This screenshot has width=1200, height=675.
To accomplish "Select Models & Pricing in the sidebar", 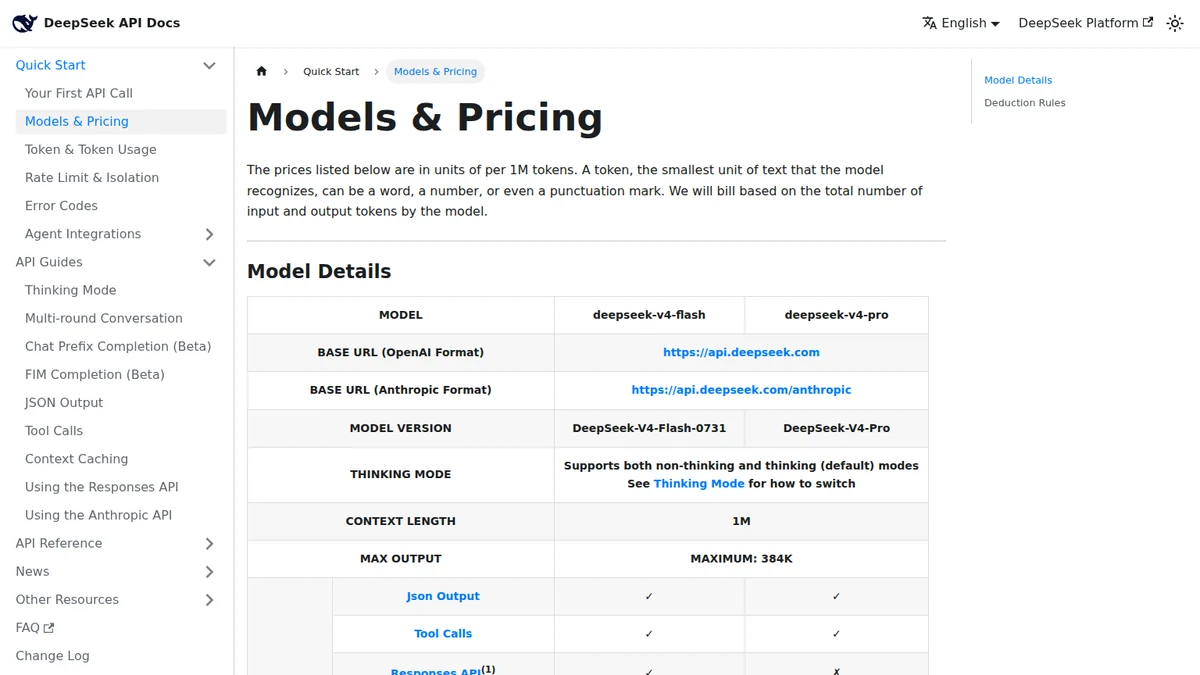I will pyautogui.click(x=121, y=121).
